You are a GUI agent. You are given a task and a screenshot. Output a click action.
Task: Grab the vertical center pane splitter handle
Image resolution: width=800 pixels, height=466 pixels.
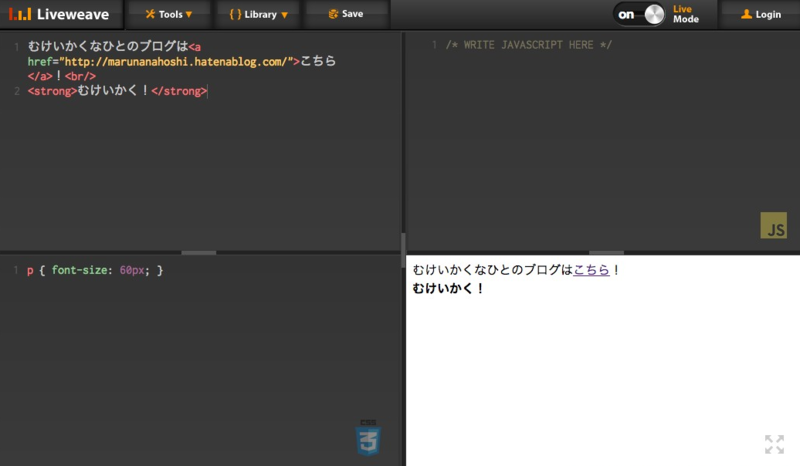(x=403, y=250)
